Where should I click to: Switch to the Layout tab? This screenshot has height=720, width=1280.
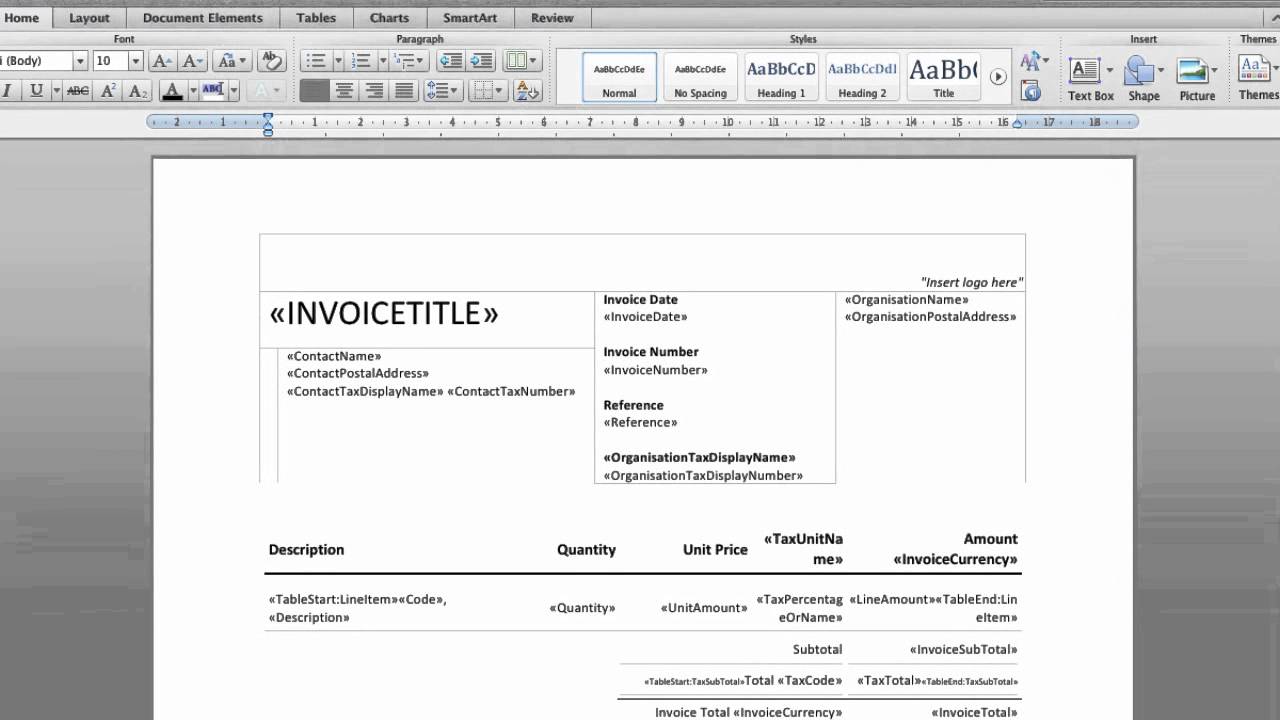click(89, 18)
